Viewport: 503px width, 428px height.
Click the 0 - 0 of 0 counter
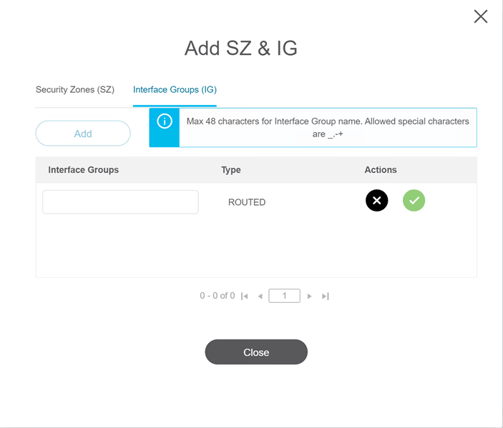[217, 296]
